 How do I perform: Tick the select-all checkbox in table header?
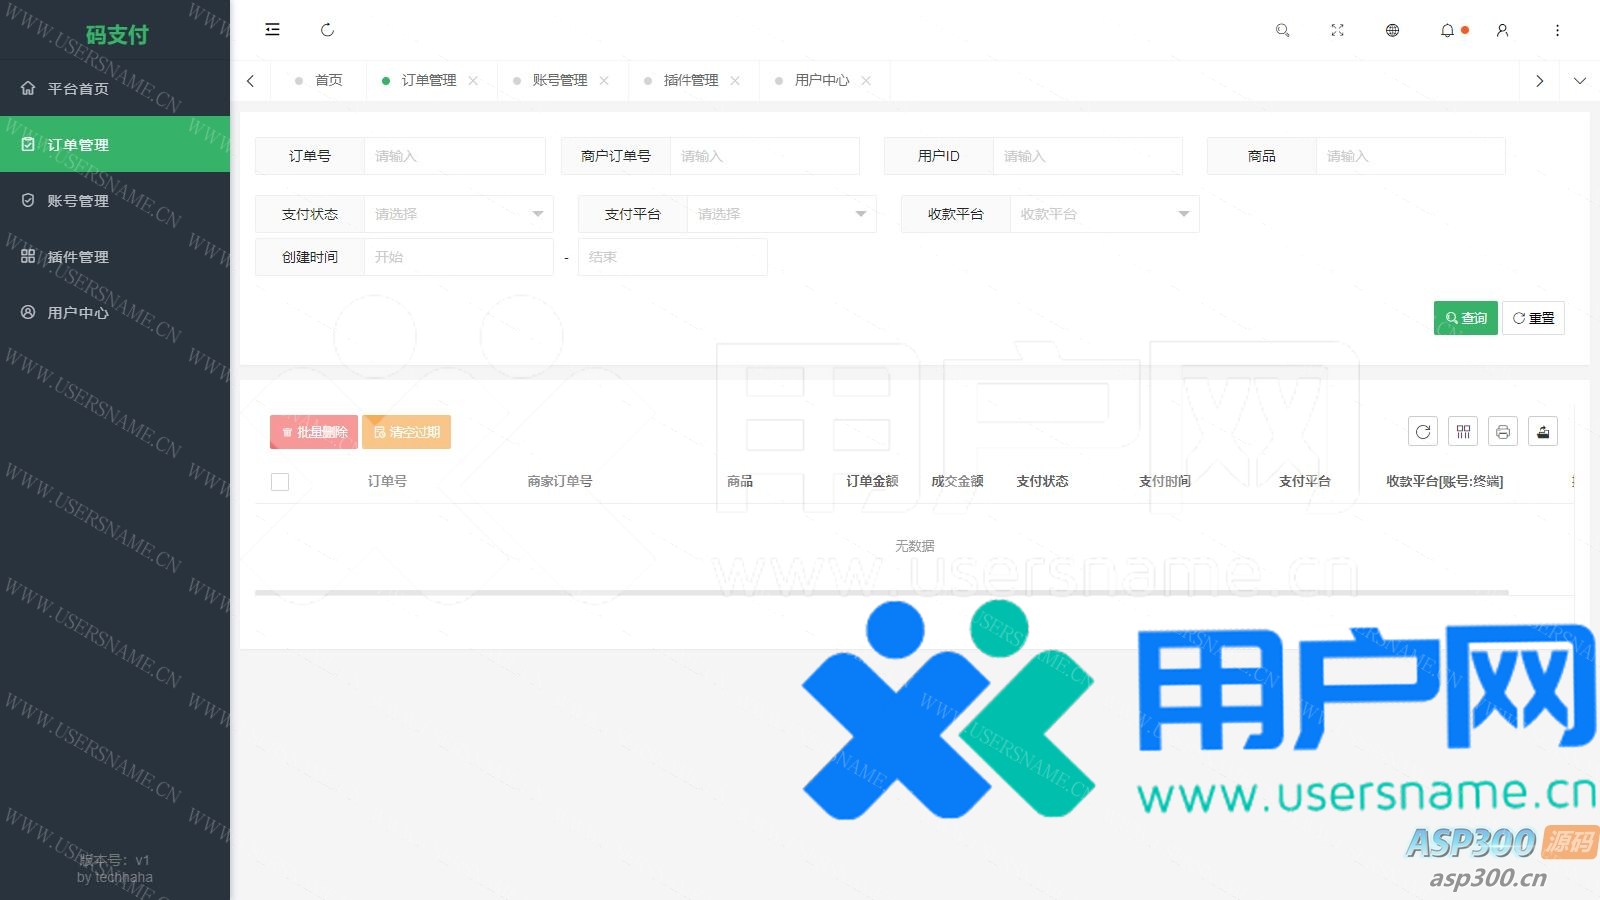click(280, 482)
